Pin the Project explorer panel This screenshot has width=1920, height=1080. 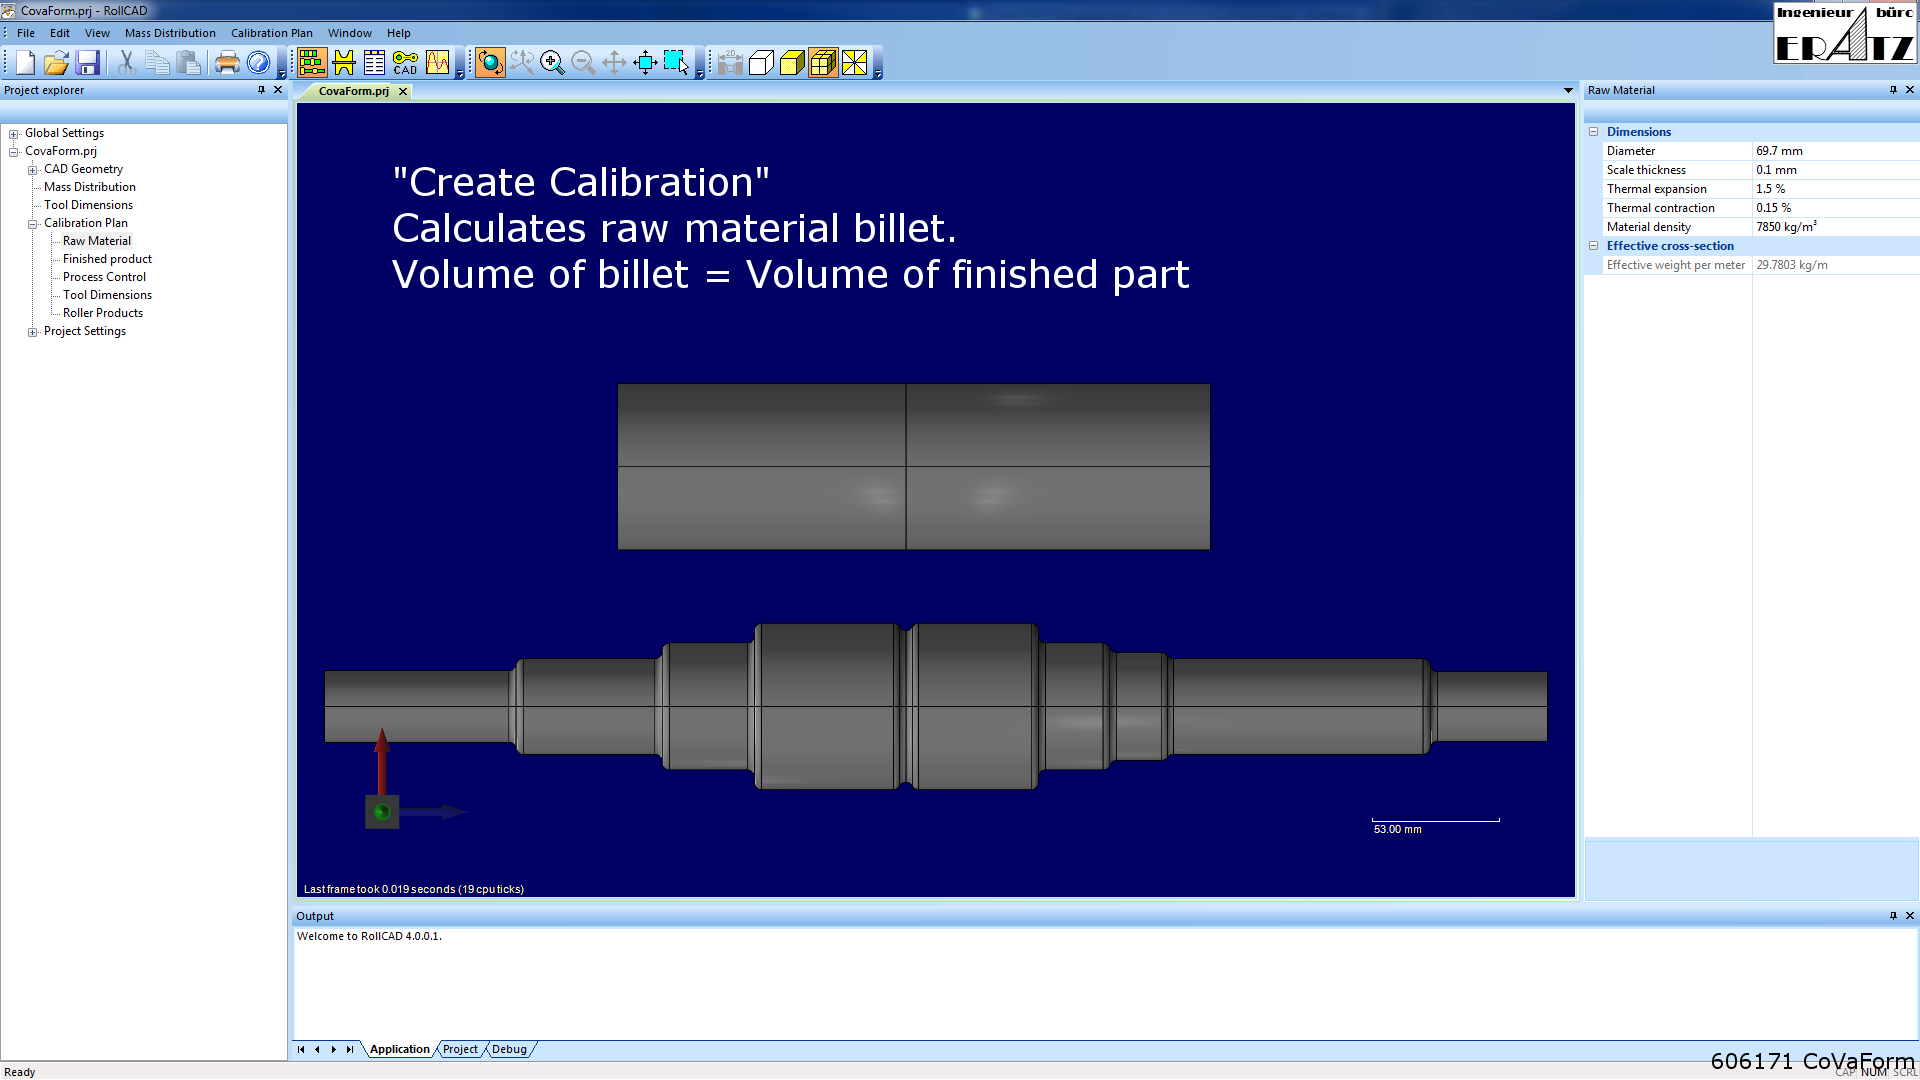262,90
